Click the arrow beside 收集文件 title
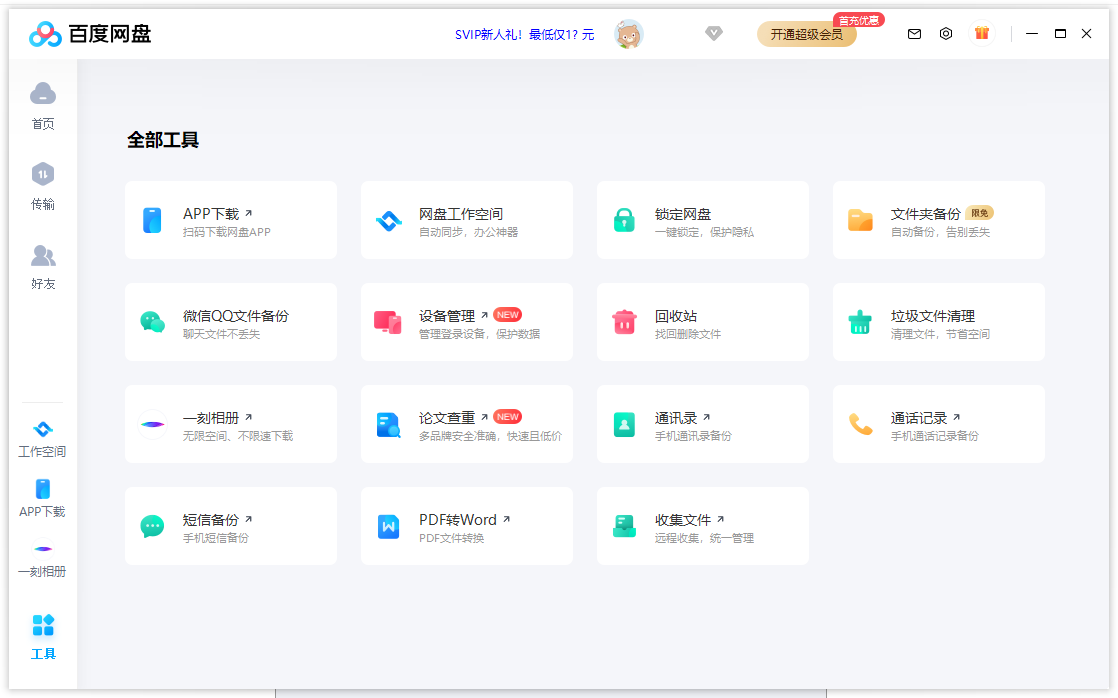1118x698 pixels. [720, 519]
